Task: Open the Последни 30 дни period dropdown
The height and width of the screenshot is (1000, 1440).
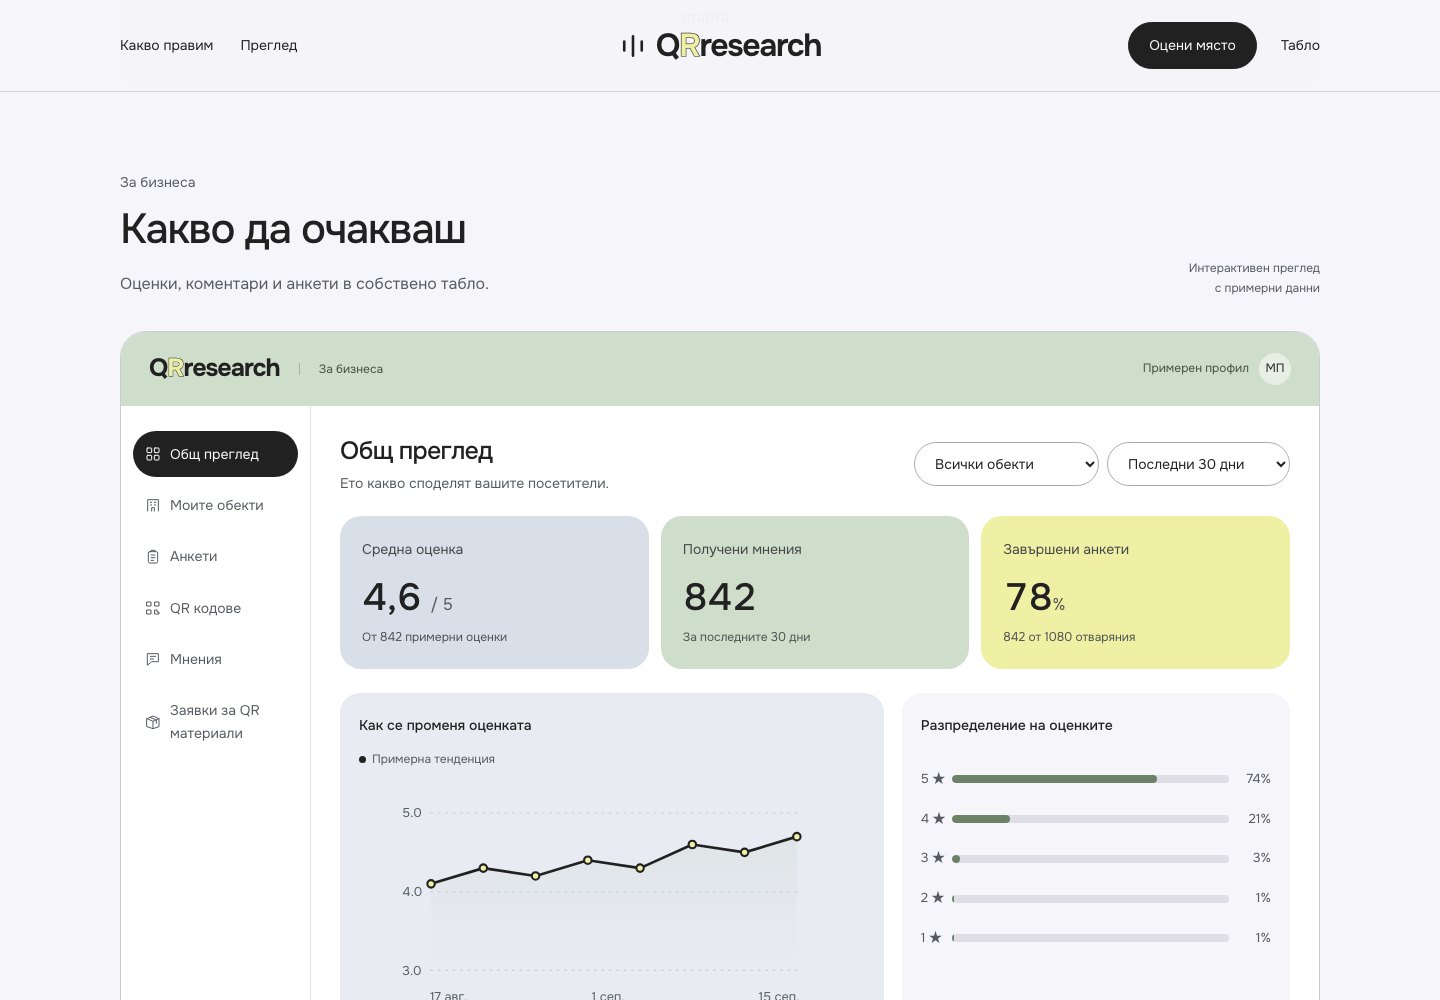Action: 1198,464
